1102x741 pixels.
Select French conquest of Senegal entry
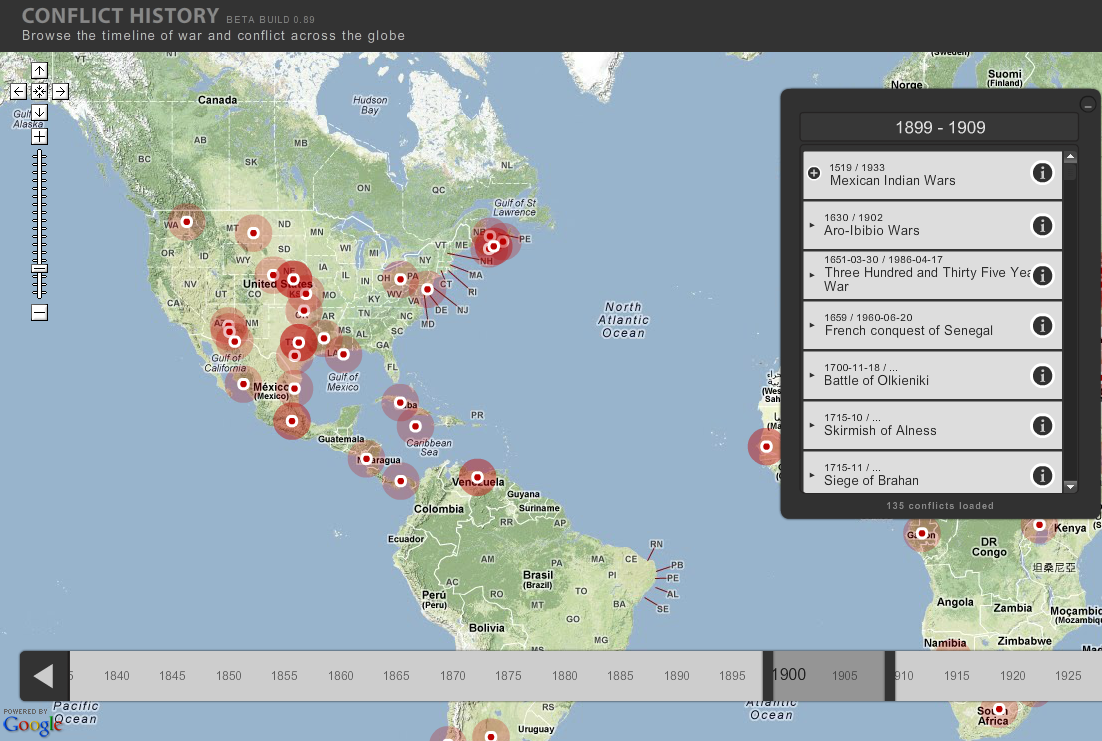coord(932,326)
